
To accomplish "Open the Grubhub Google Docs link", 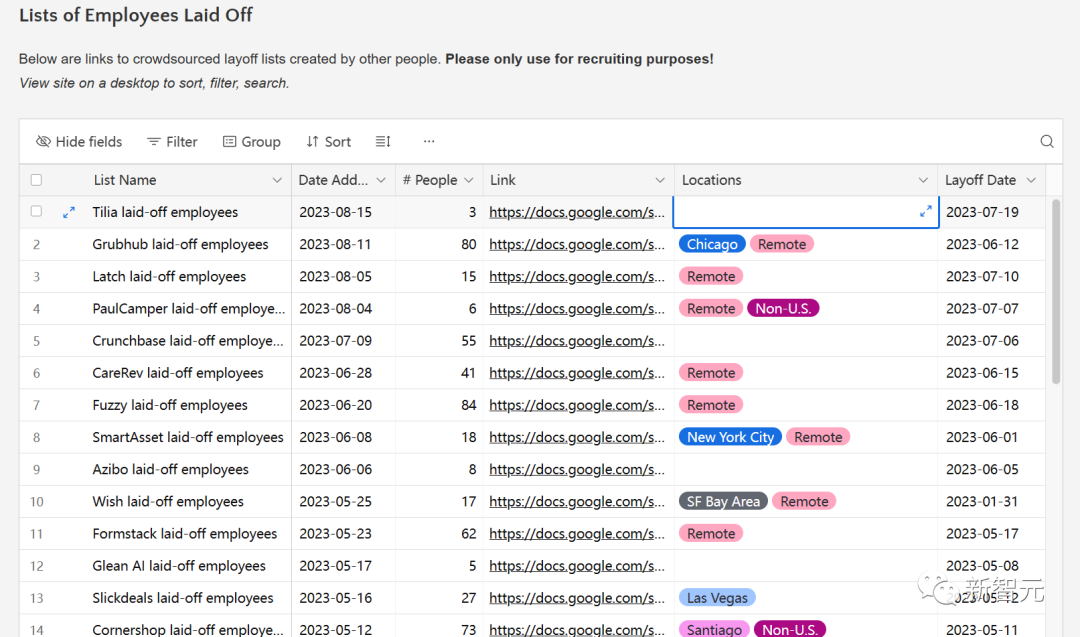I will click(576, 244).
